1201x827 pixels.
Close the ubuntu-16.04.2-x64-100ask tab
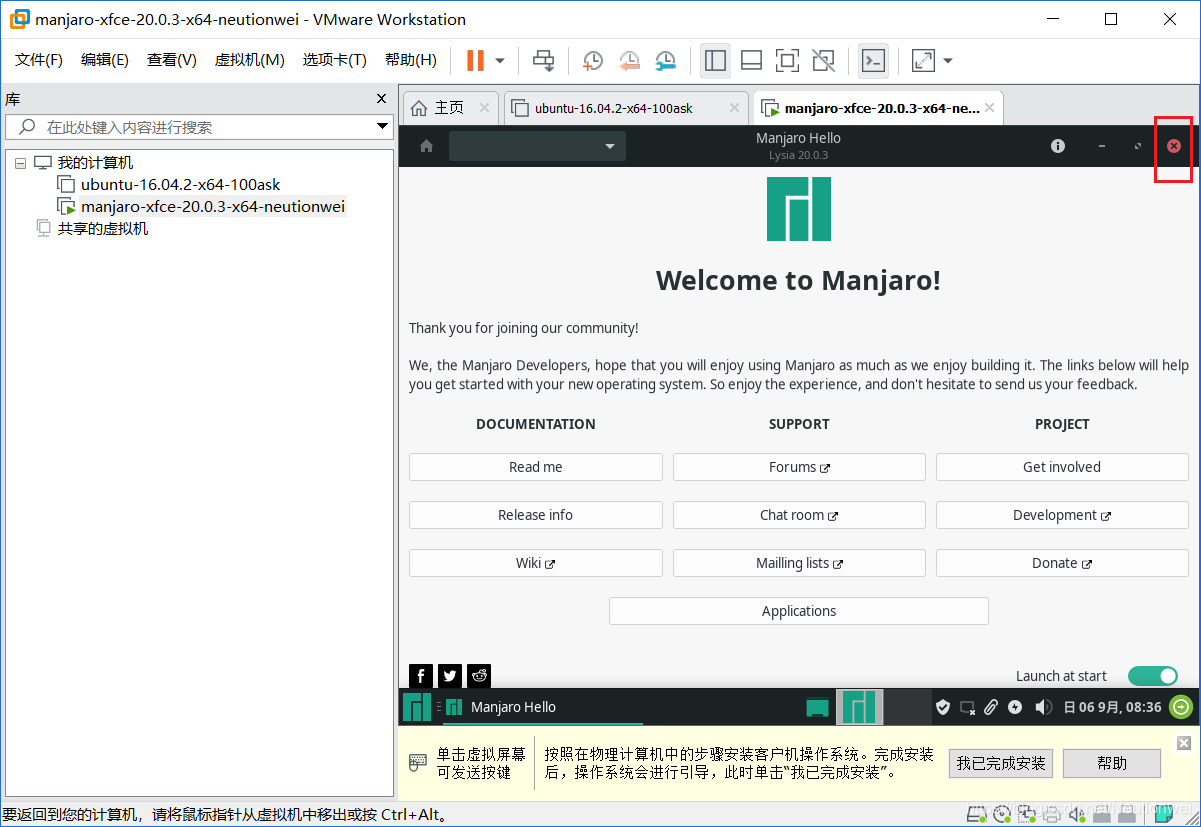pyautogui.click(x=735, y=108)
